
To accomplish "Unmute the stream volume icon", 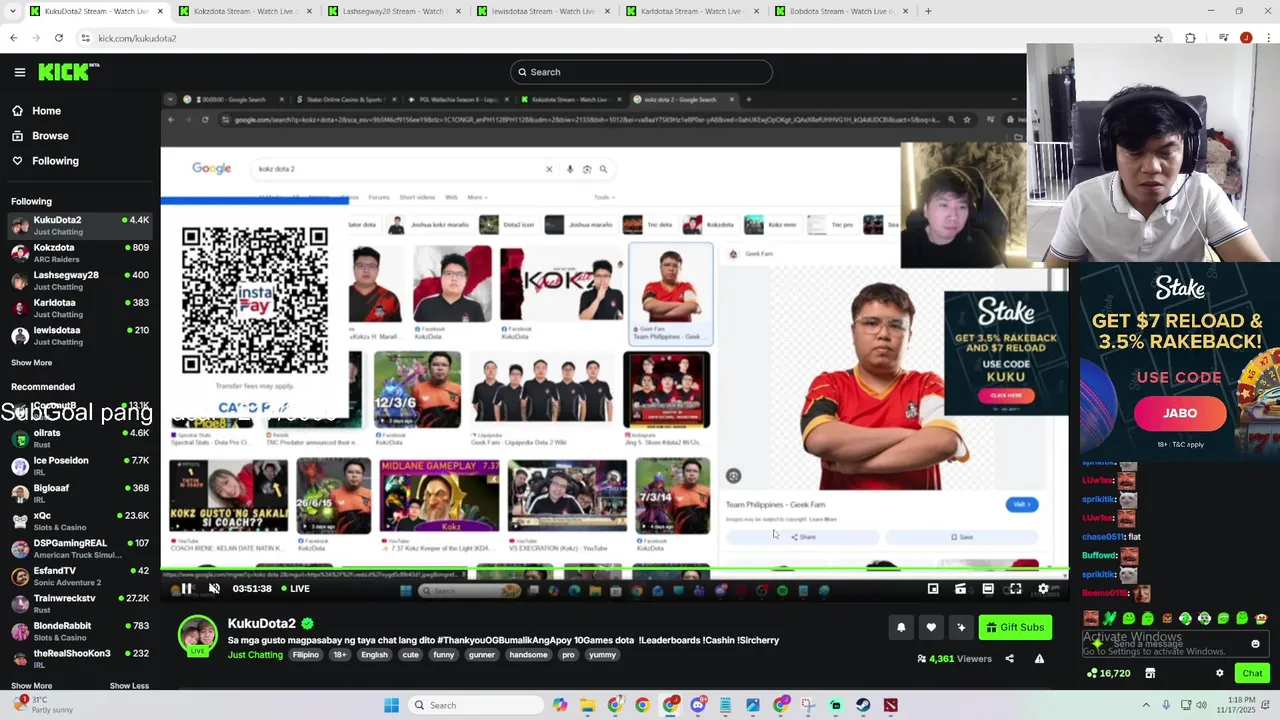I will 214,588.
